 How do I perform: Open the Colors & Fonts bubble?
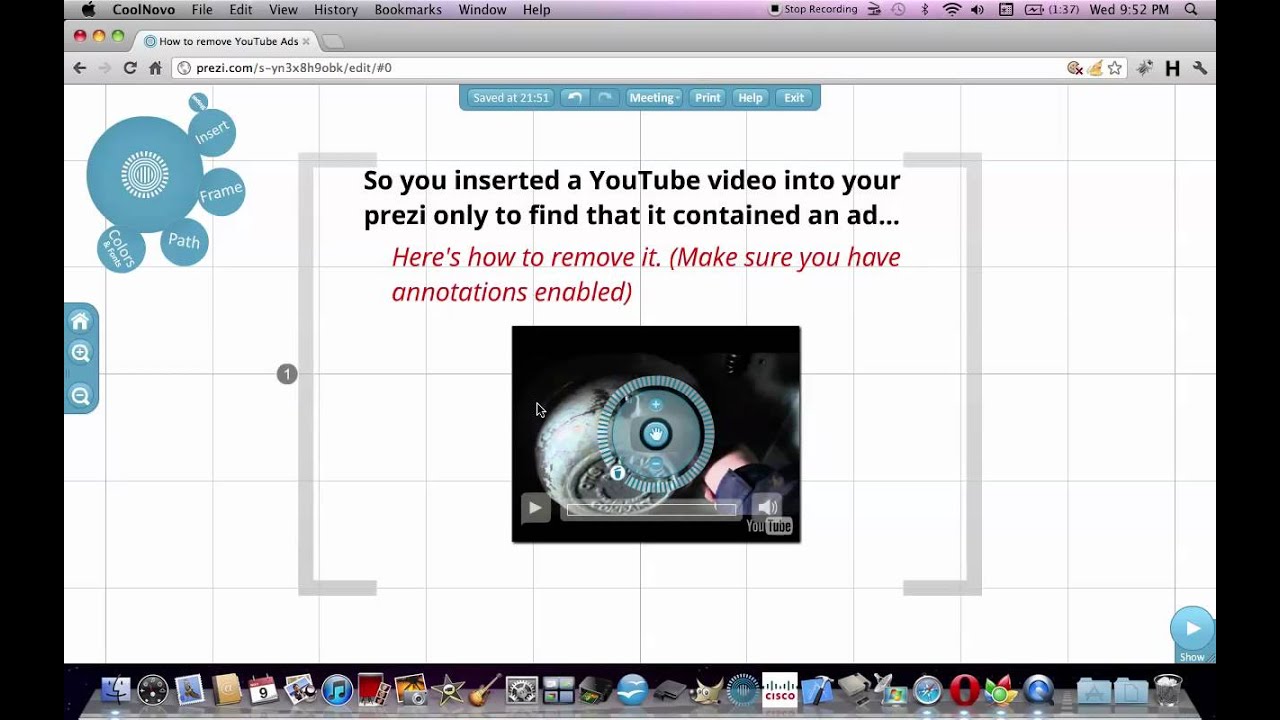pos(121,249)
